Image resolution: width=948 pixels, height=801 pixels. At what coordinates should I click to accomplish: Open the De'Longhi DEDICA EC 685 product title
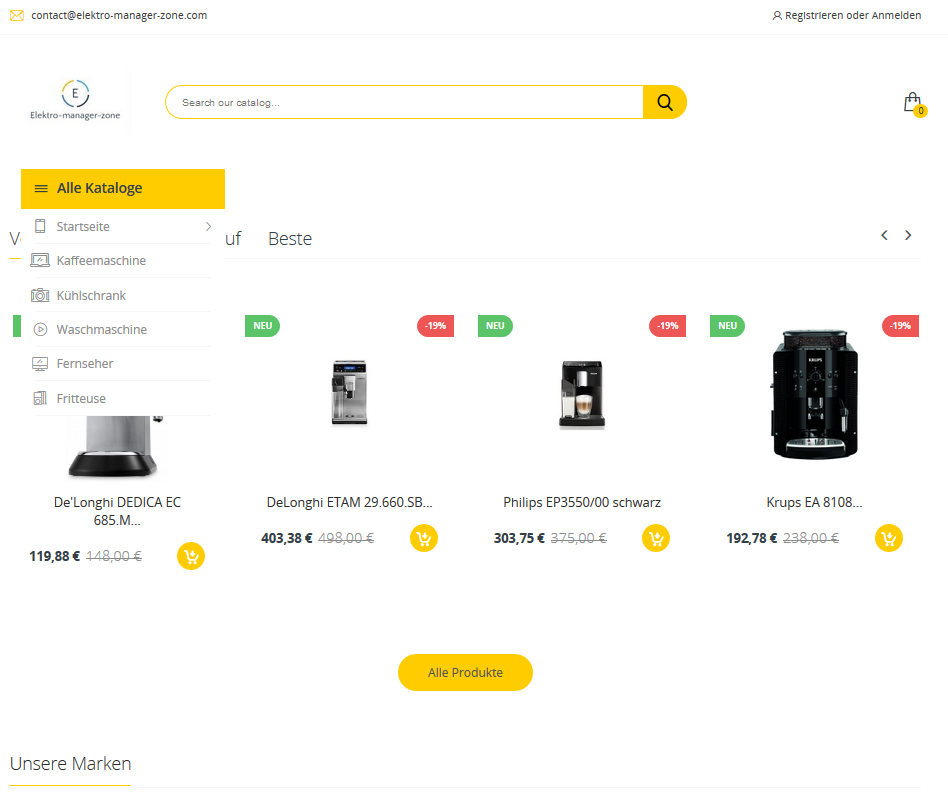tap(117, 511)
